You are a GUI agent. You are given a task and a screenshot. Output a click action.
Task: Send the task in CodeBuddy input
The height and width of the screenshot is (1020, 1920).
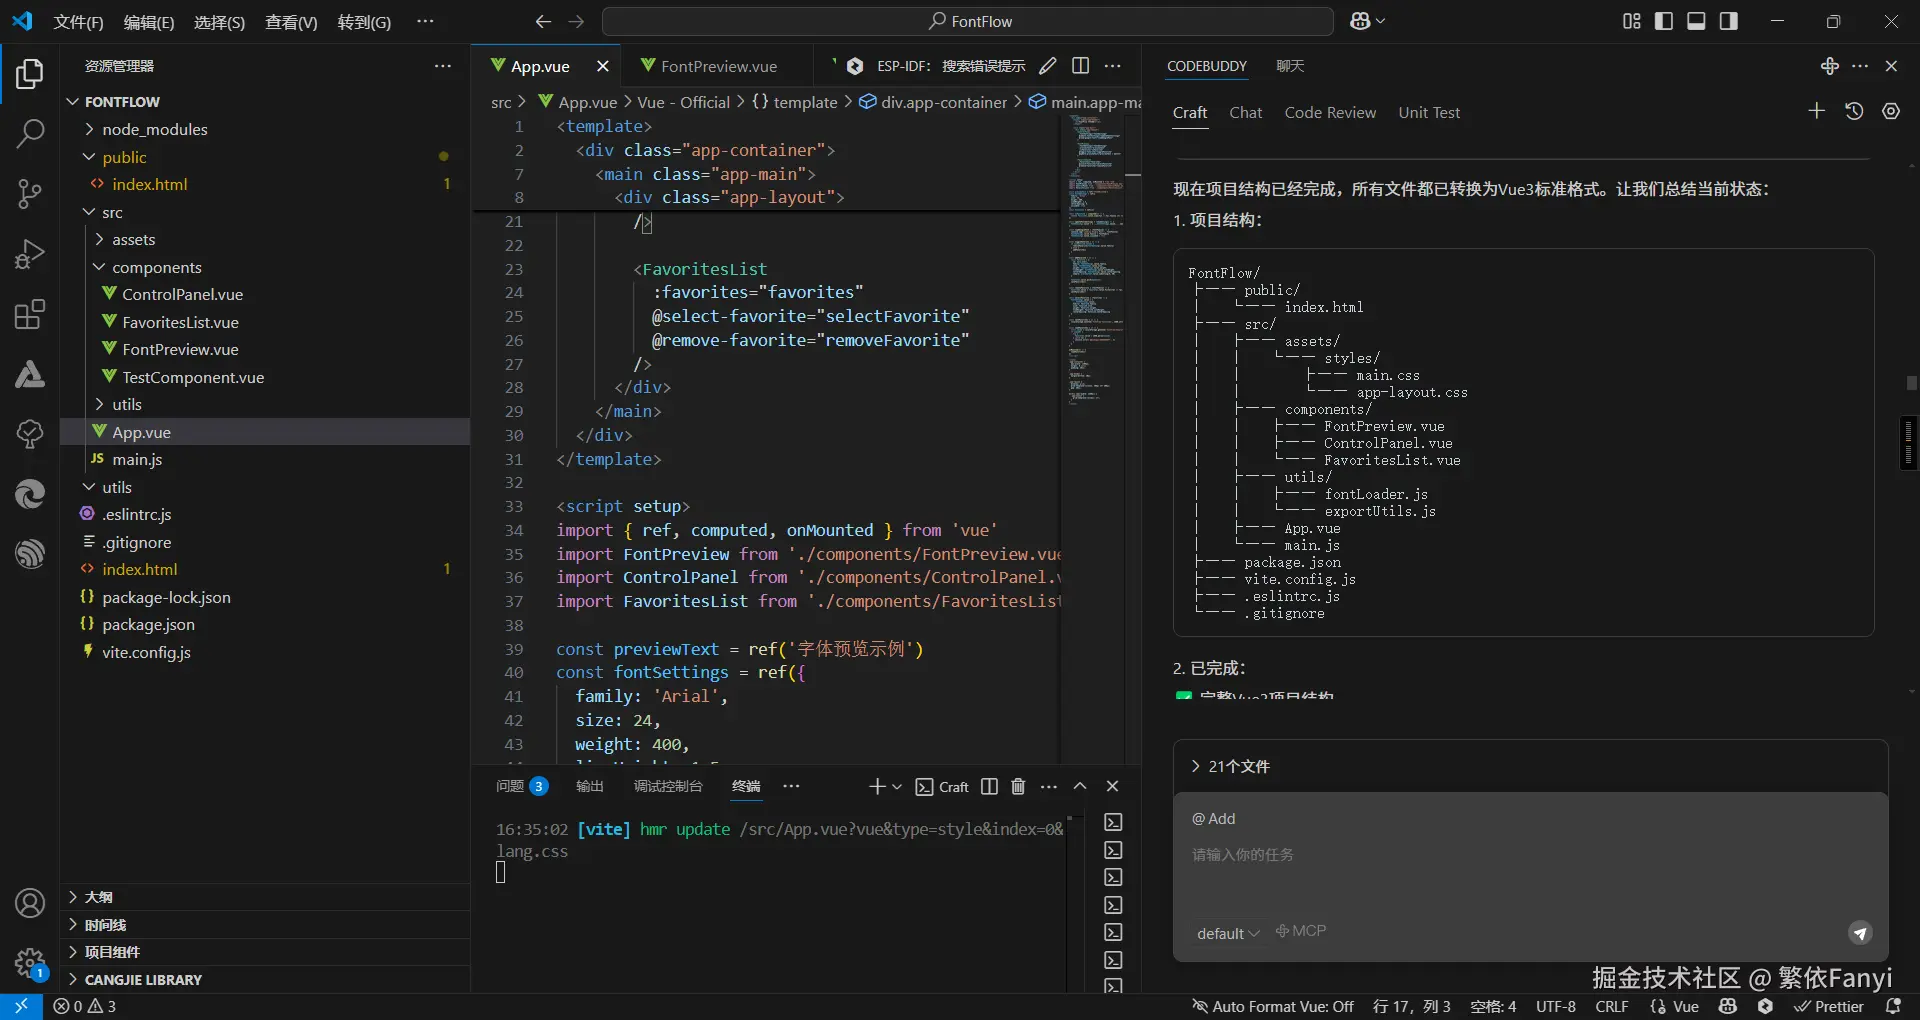(x=1859, y=933)
